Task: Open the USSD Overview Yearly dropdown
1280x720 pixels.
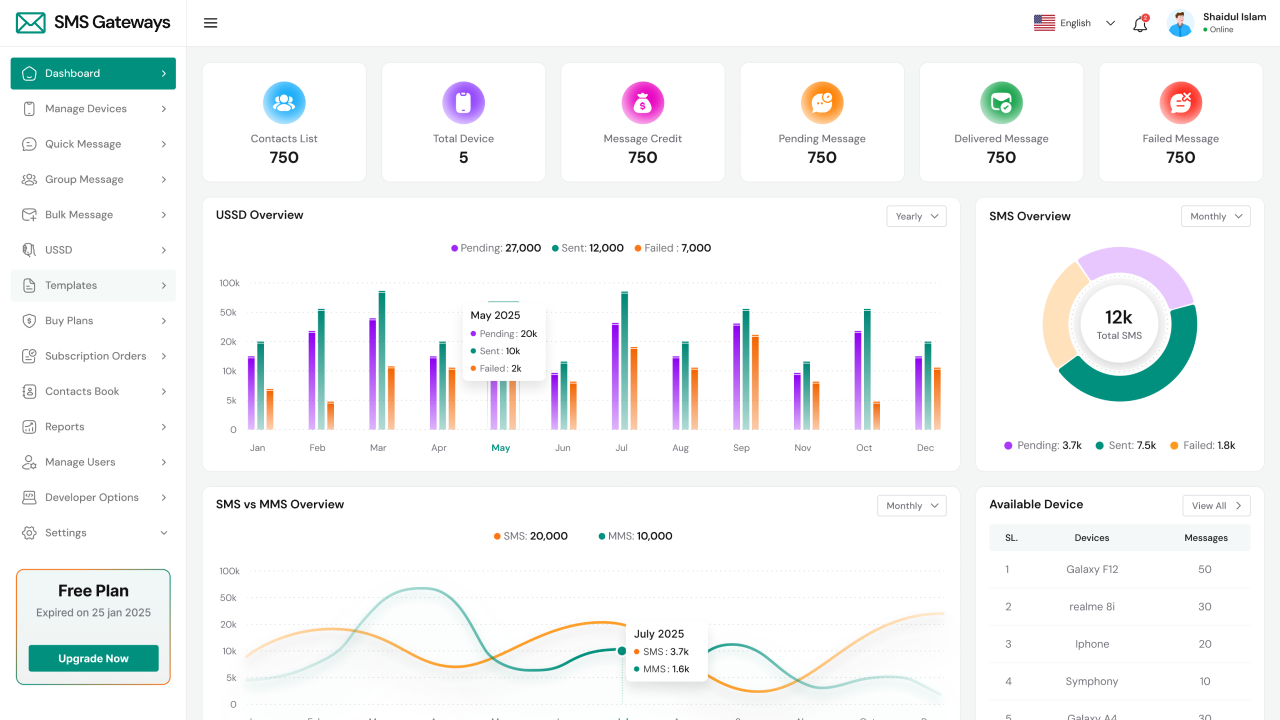Action: (916, 216)
